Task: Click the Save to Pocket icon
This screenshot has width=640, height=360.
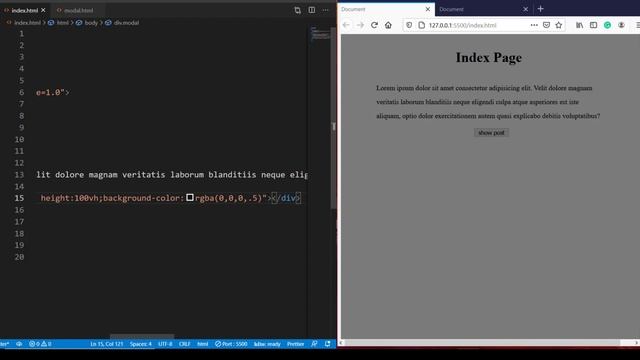Action: point(547,25)
